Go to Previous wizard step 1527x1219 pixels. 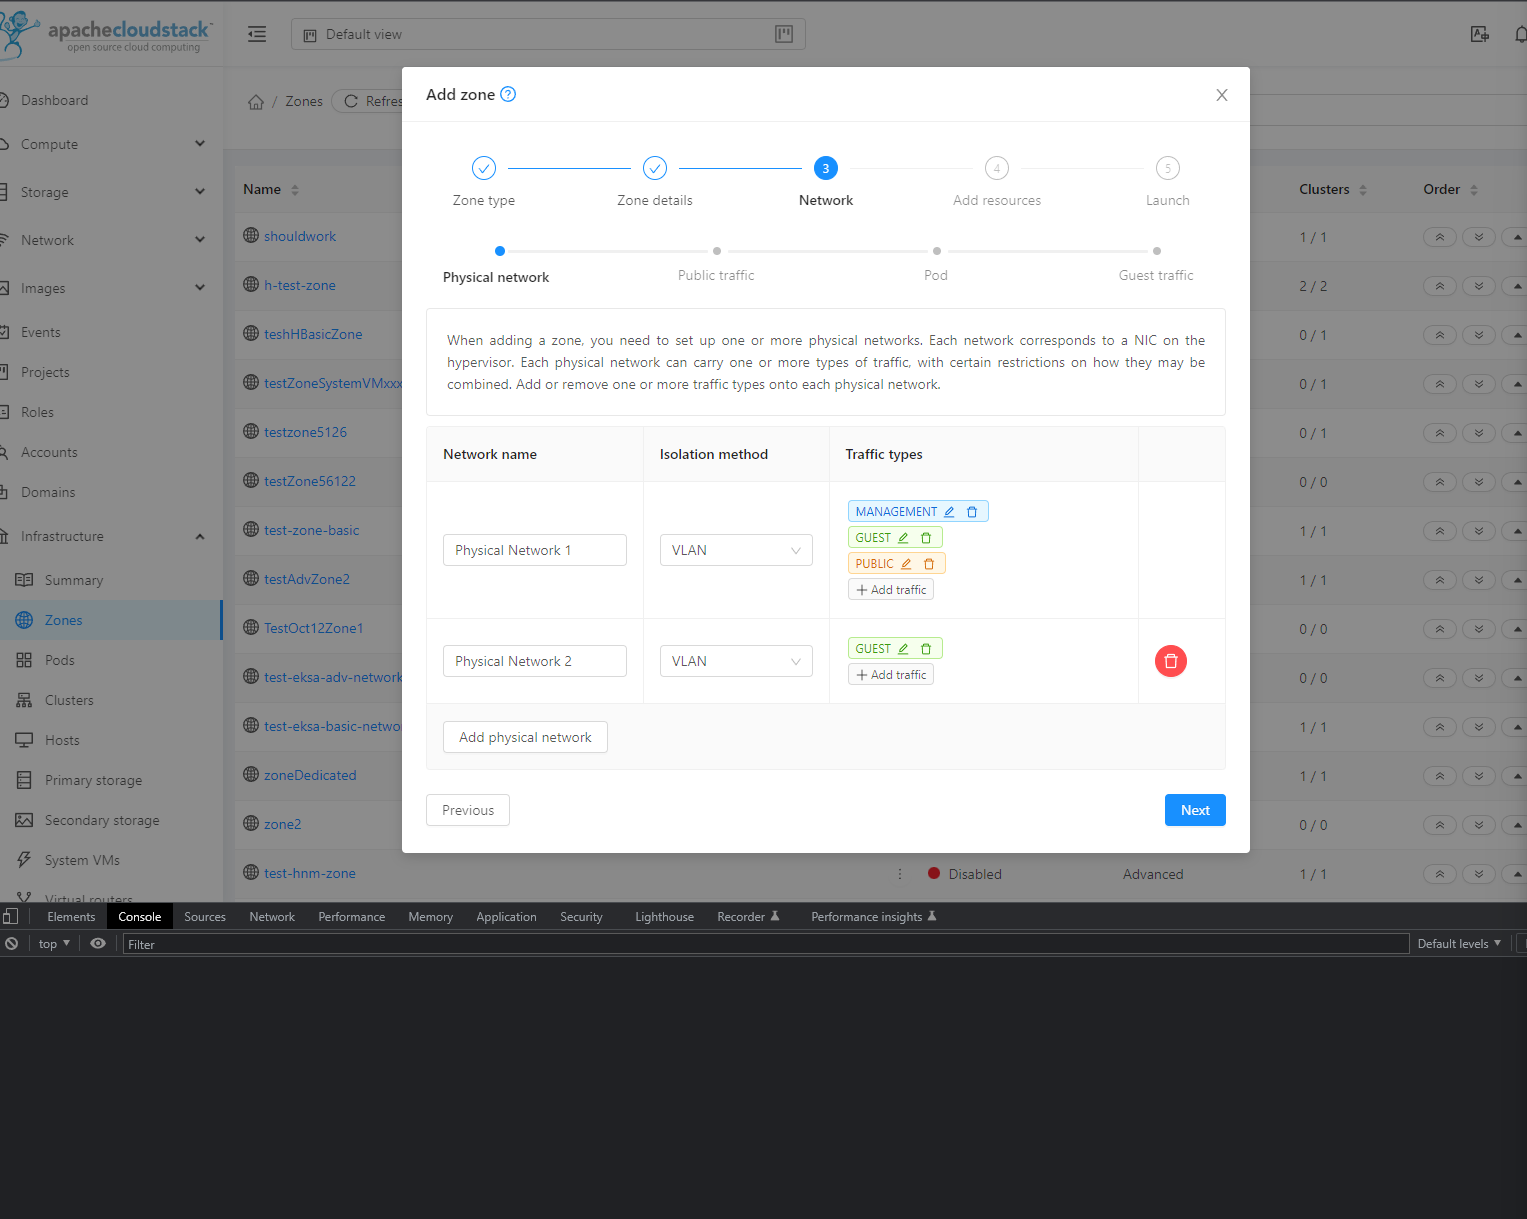(468, 810)
